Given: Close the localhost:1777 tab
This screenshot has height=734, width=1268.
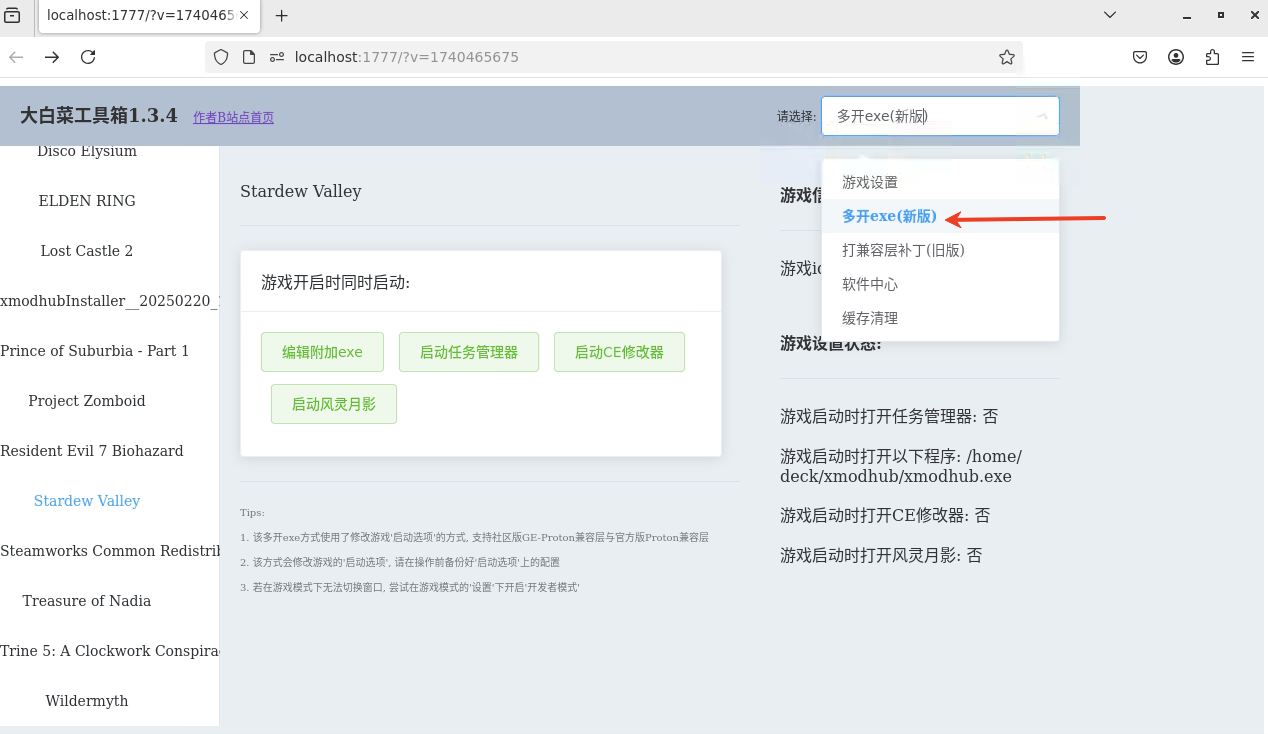Looking at the screenshot, I should pyautogui.click(x=244, y=15).
